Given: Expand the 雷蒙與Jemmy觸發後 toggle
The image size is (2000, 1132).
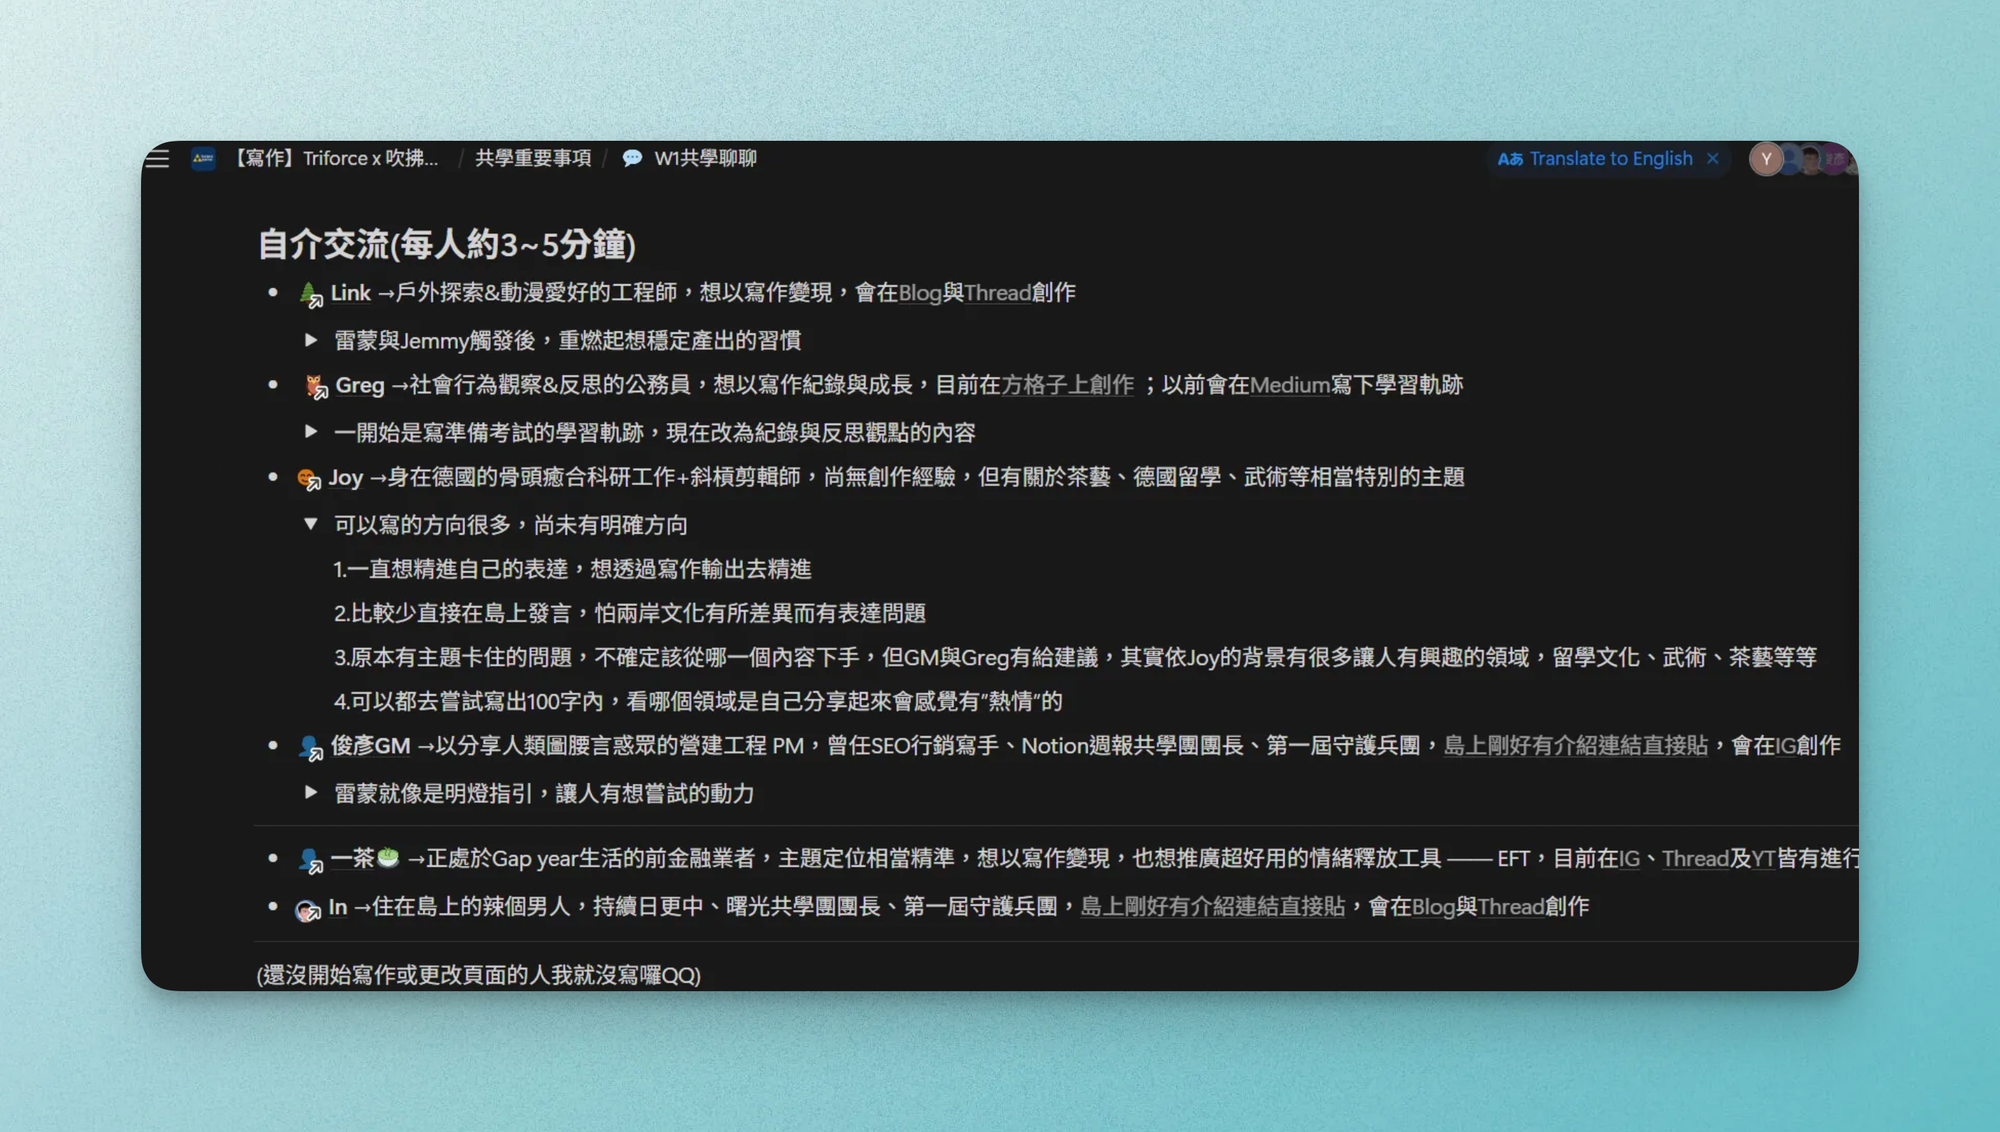Looking at the screenshot, I should coord(311,340).
